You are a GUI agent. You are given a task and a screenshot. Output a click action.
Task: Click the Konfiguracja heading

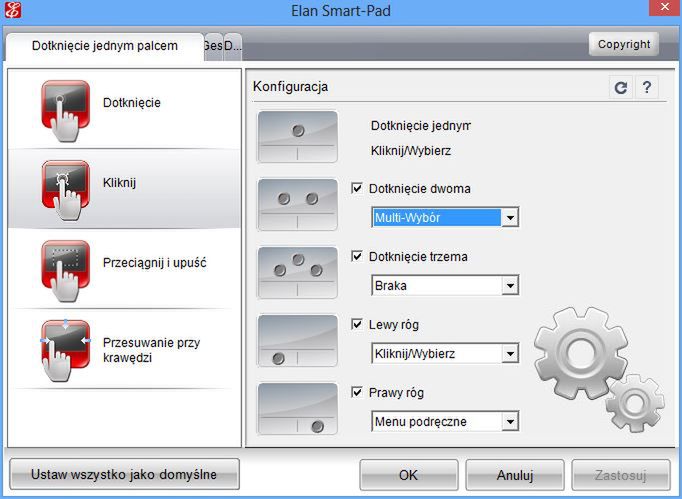(x=291, y=87)
